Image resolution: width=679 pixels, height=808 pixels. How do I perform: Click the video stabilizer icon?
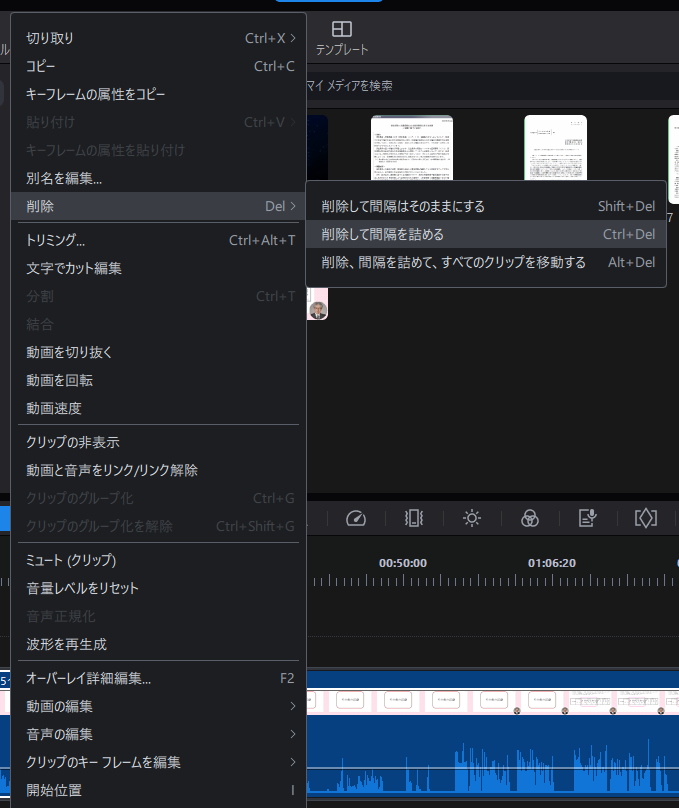click(x=414, y=518)
